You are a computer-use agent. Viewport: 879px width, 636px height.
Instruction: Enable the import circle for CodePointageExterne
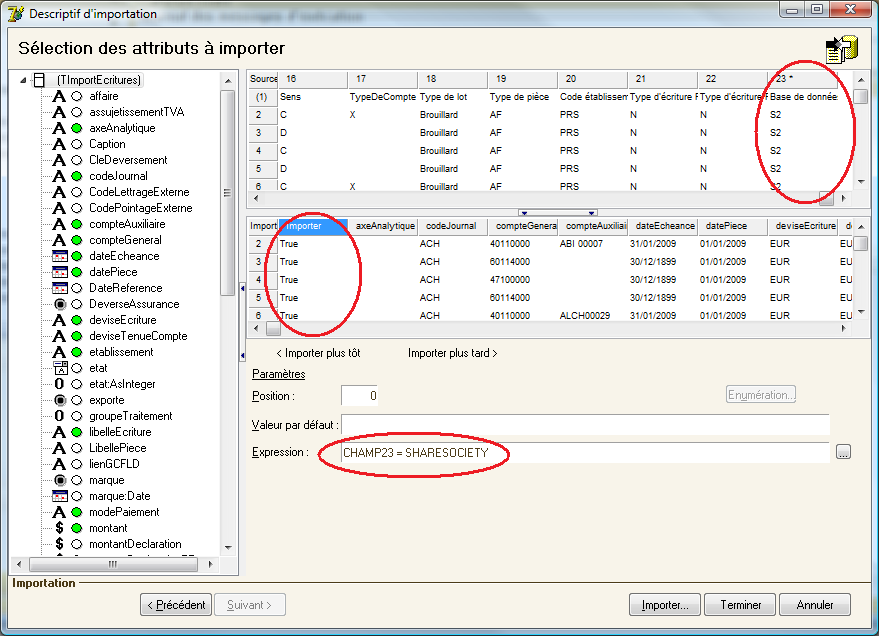77,208
